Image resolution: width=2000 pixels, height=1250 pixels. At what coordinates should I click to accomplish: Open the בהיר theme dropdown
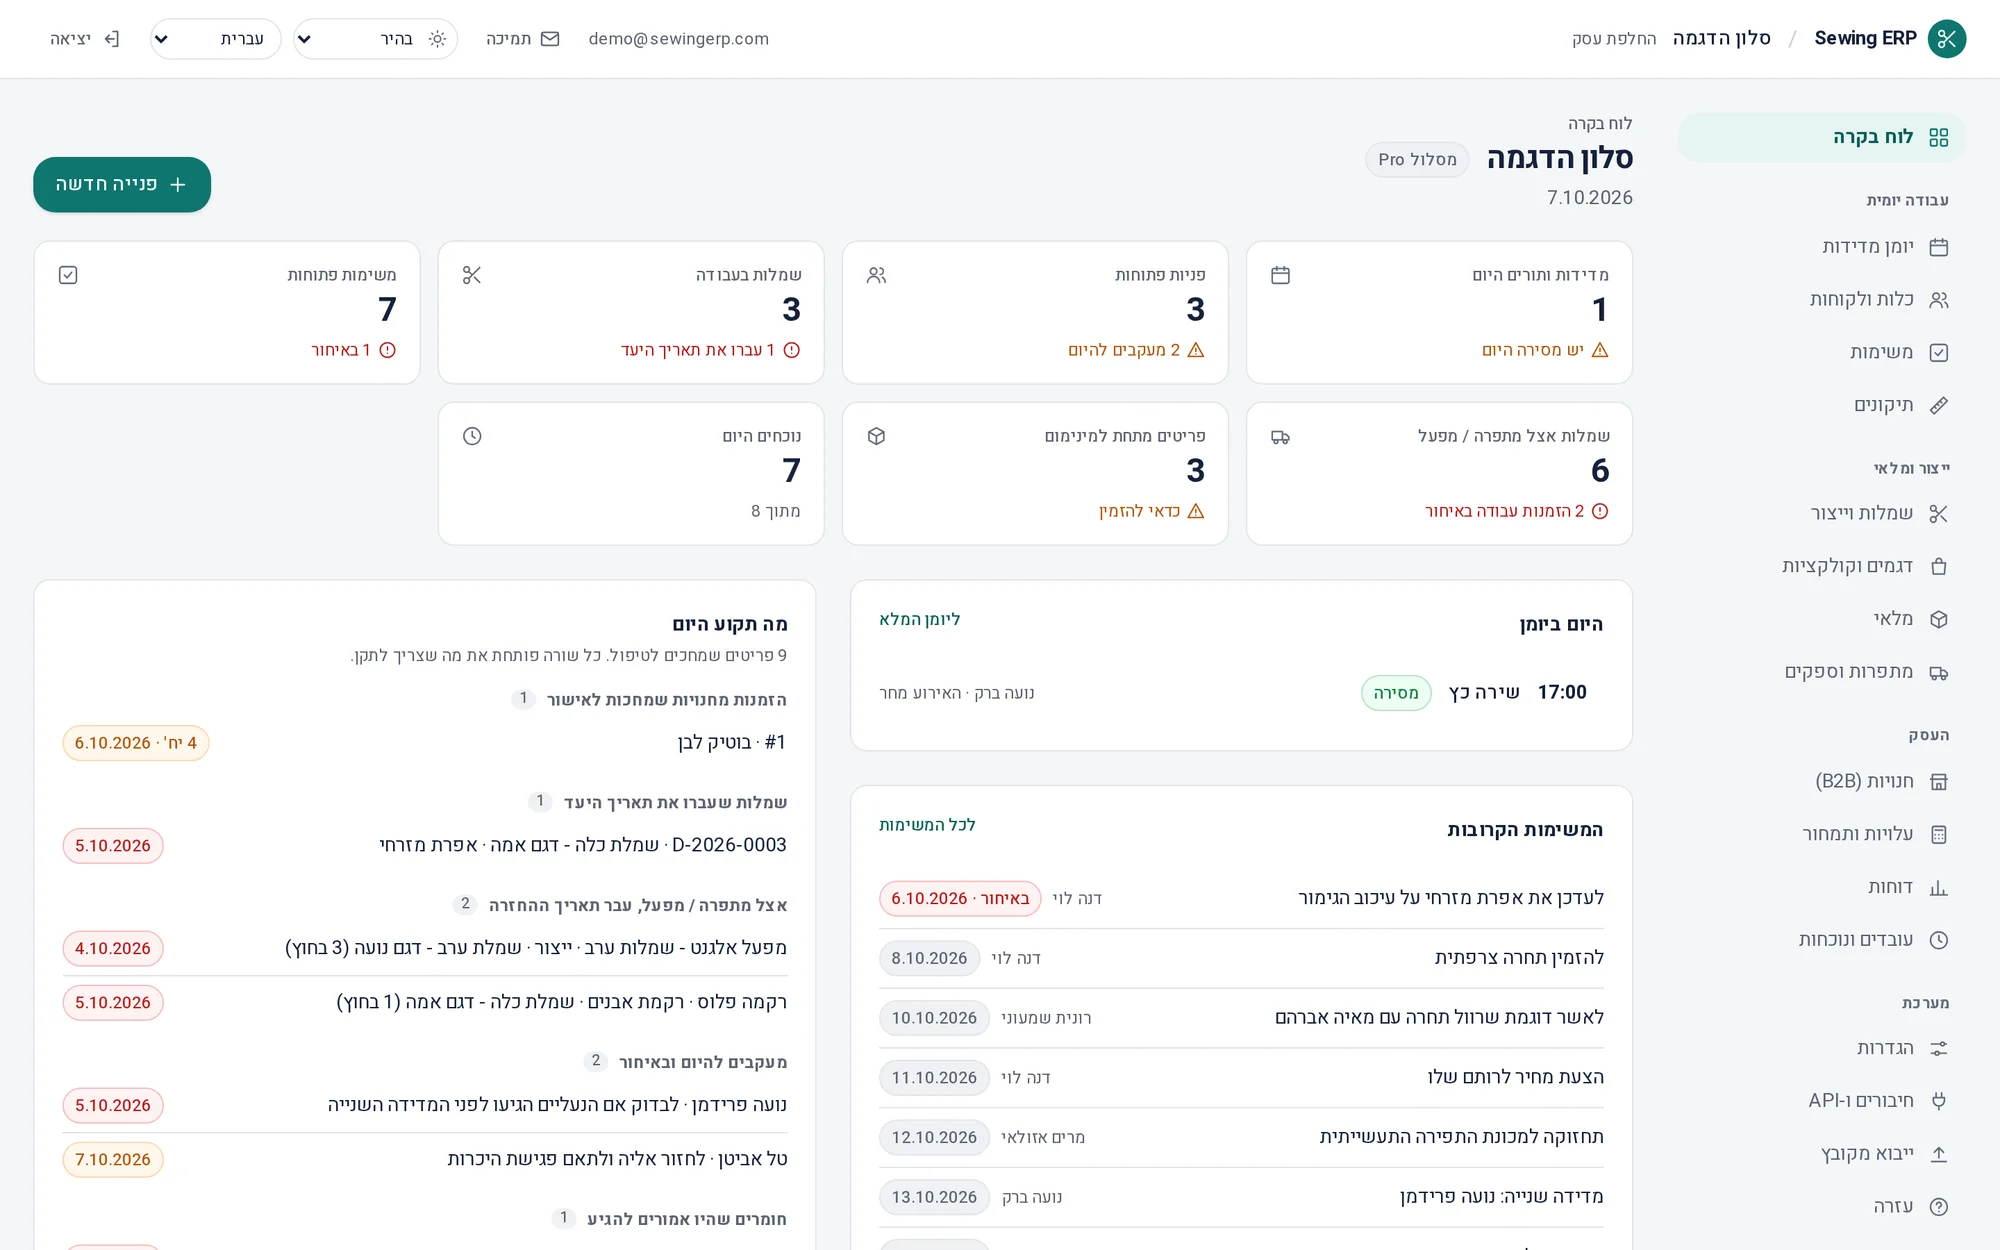(375, 39)
